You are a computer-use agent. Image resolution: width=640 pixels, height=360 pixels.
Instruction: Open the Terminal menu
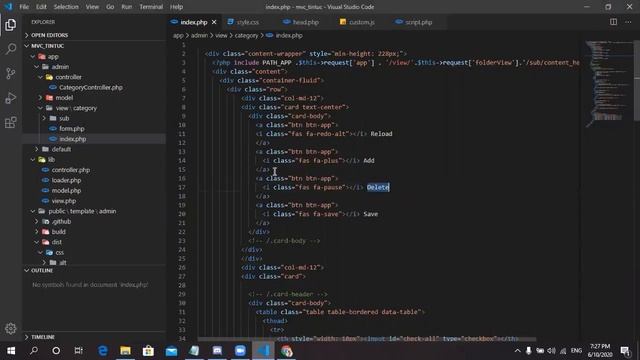coord(151,7)
